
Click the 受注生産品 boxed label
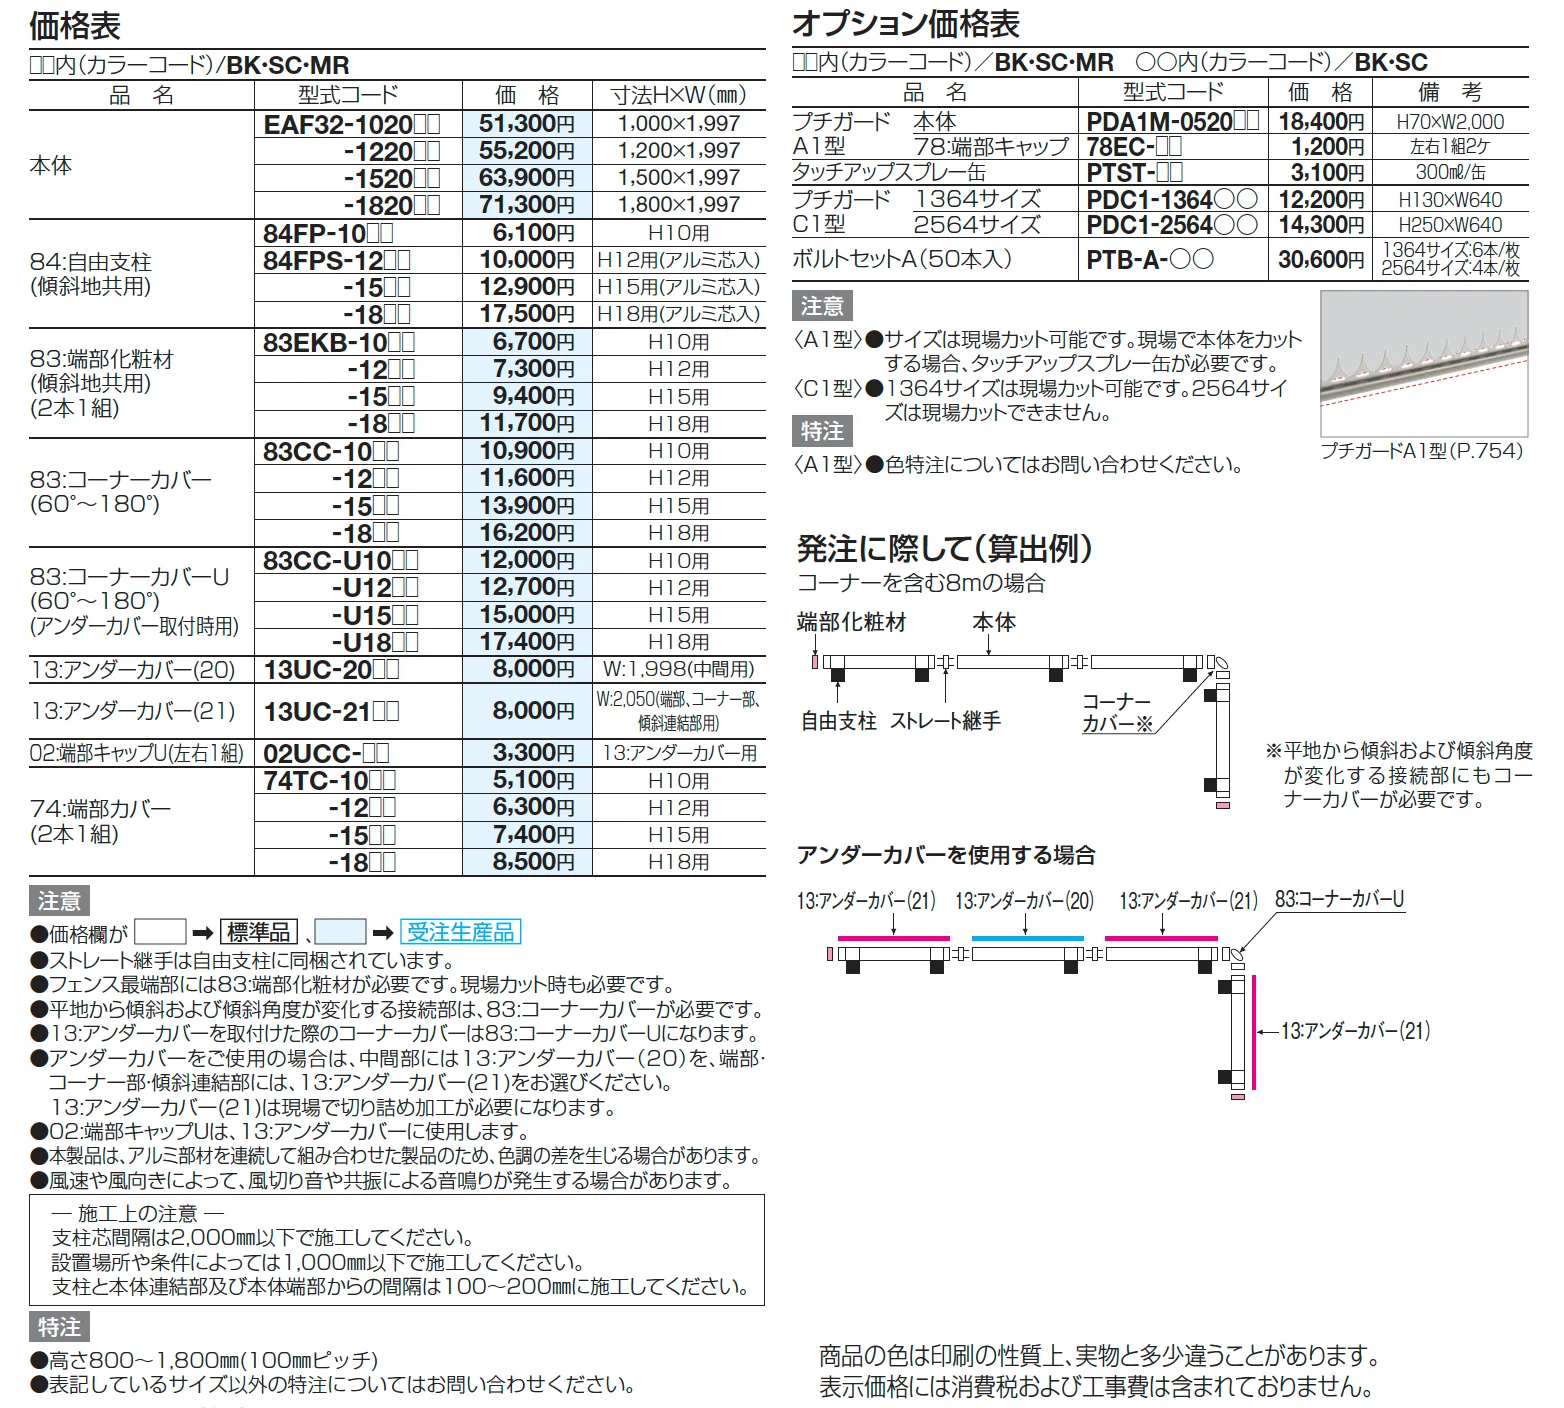pos(460,933)
